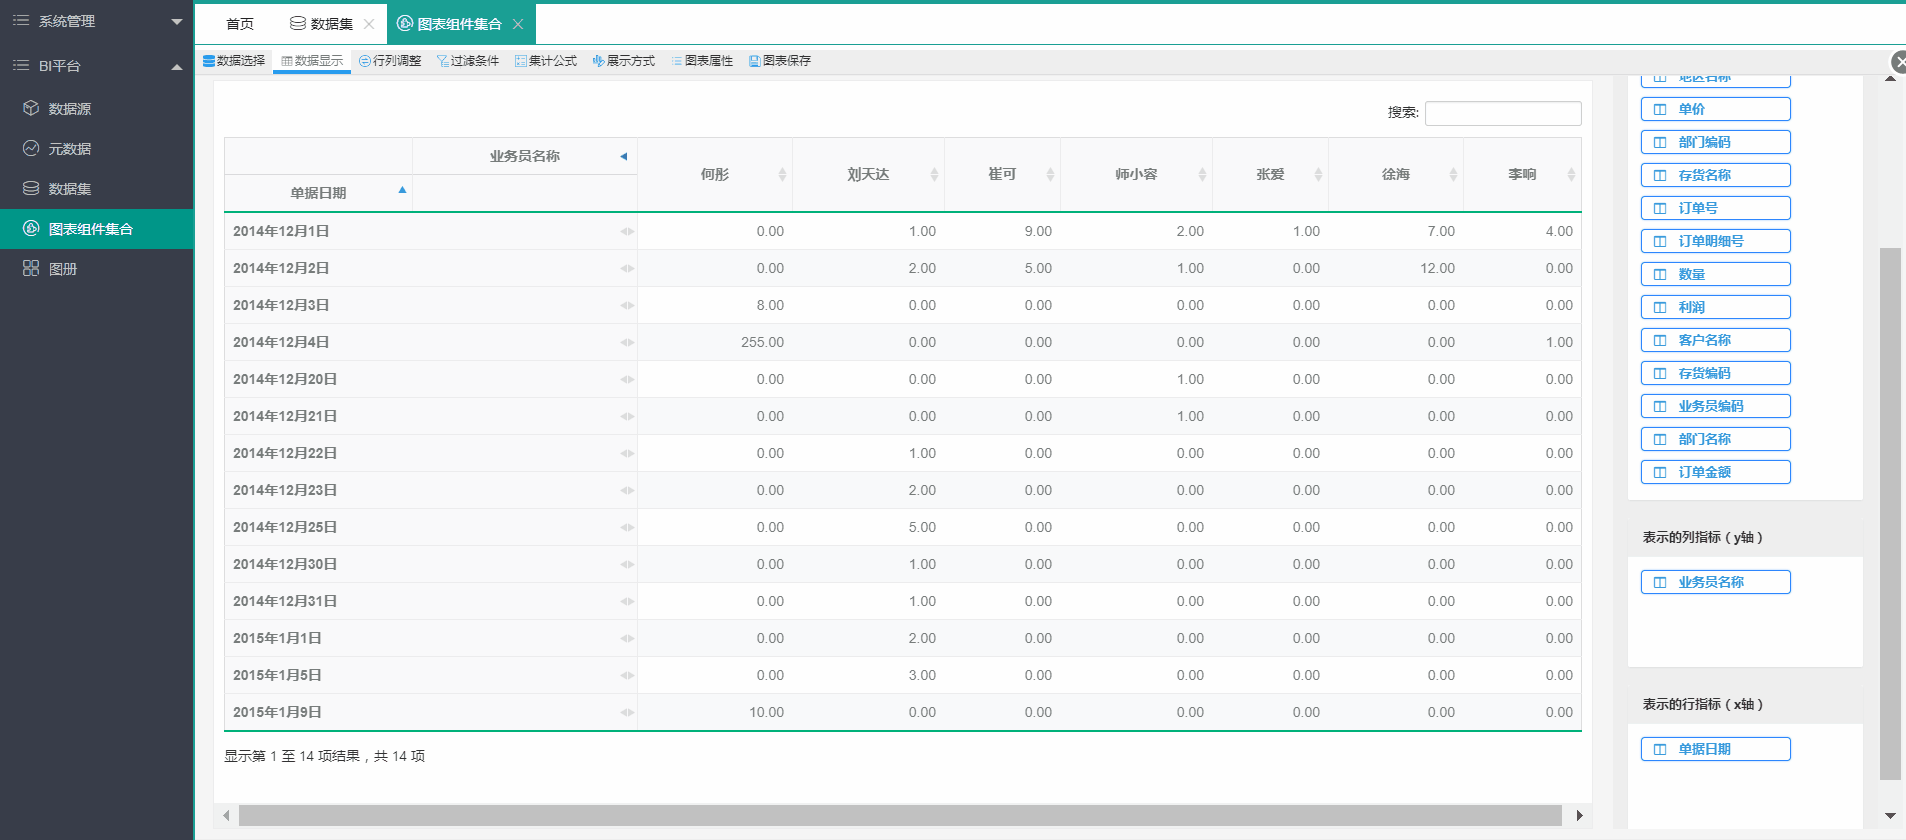Screen dimensions: 1906x840
Task: Click the 订单金额 field button
Action: click(x=1715, y=472)
